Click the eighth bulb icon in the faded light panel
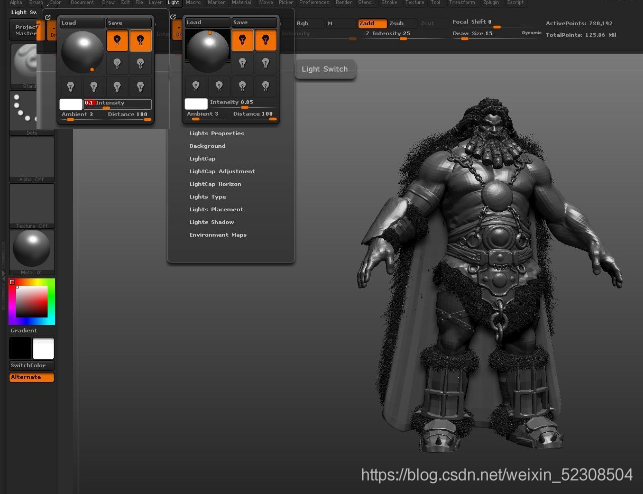Image resolution: width=643 pixels, height=494 pixels. 141,87
